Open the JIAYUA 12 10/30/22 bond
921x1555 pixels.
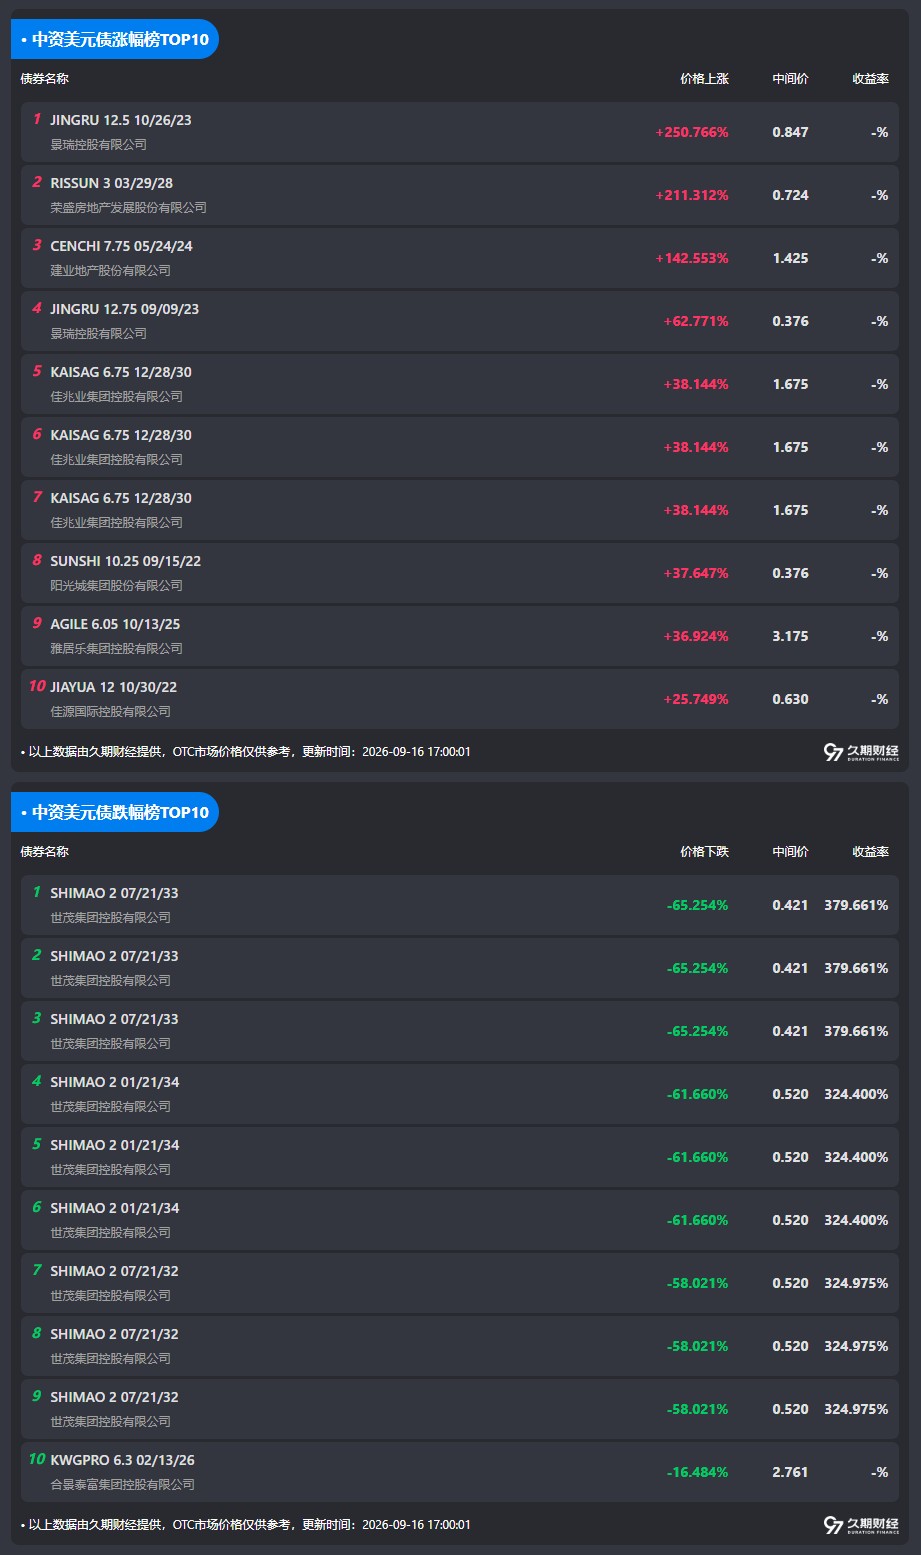coord(114,687)
